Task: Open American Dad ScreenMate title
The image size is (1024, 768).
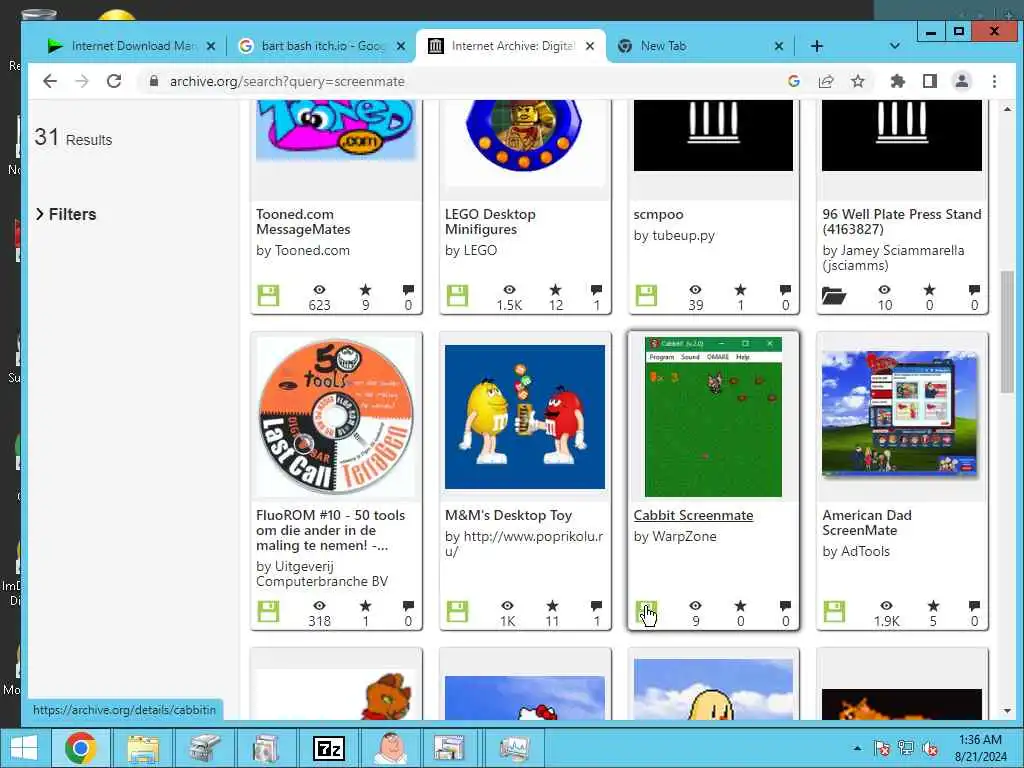Action: [867, 522]
